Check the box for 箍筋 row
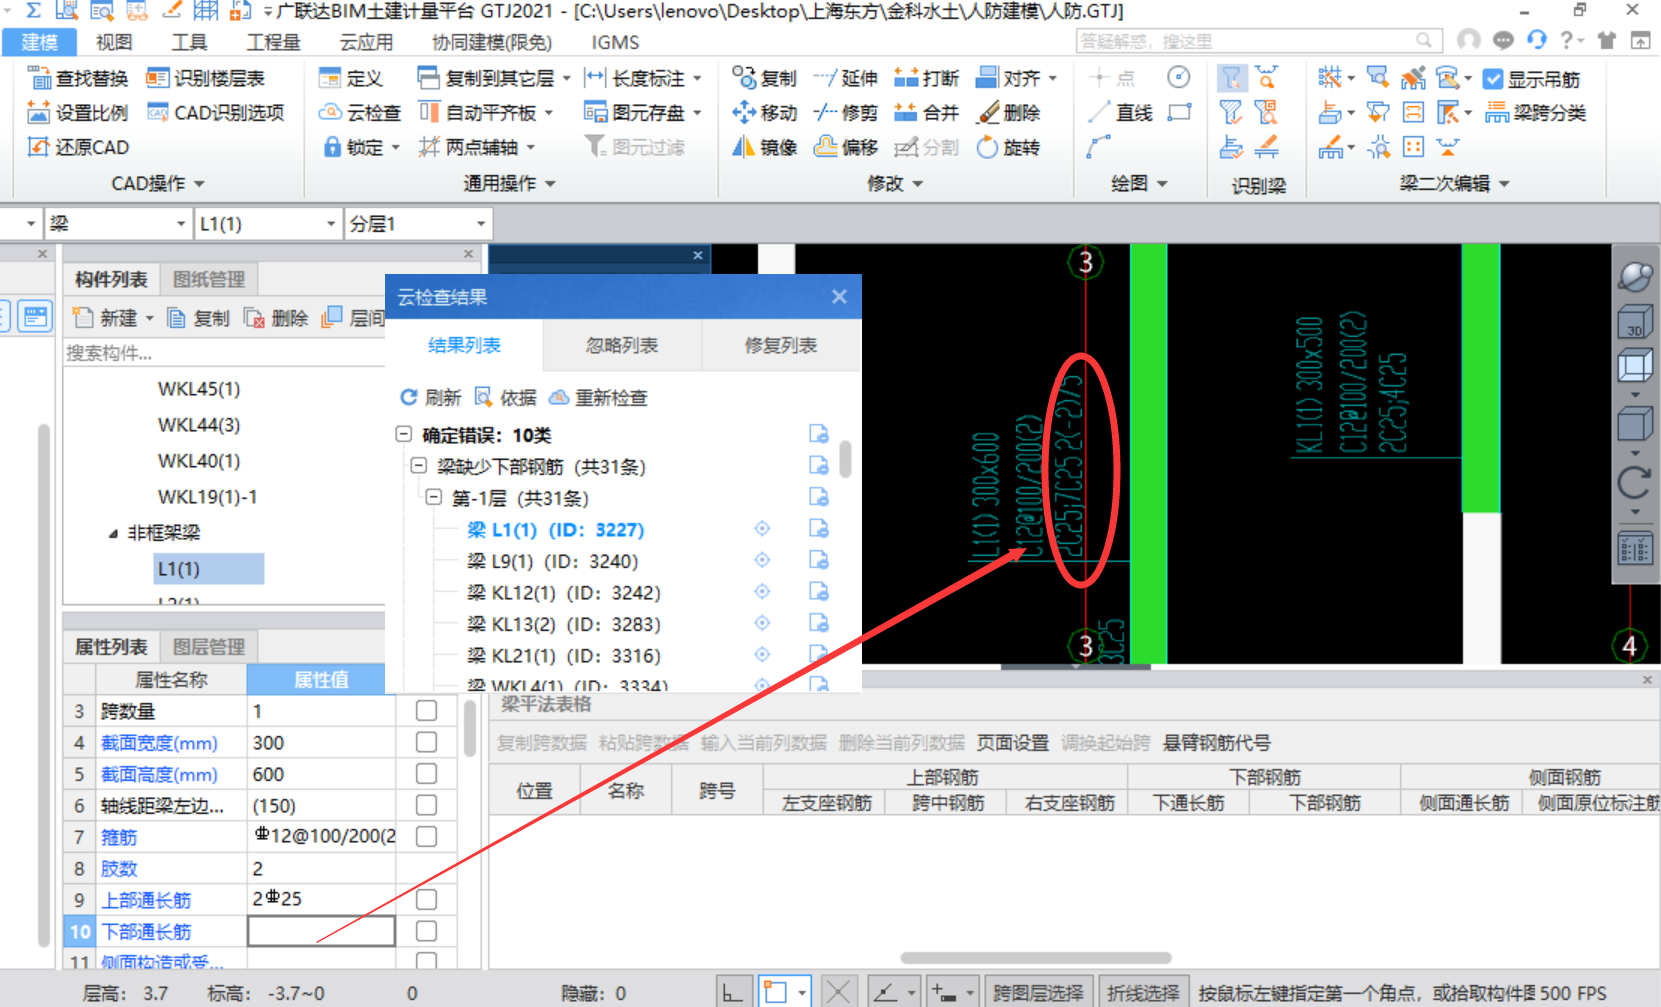The image size is (1661, 1007). click(426, 836)
